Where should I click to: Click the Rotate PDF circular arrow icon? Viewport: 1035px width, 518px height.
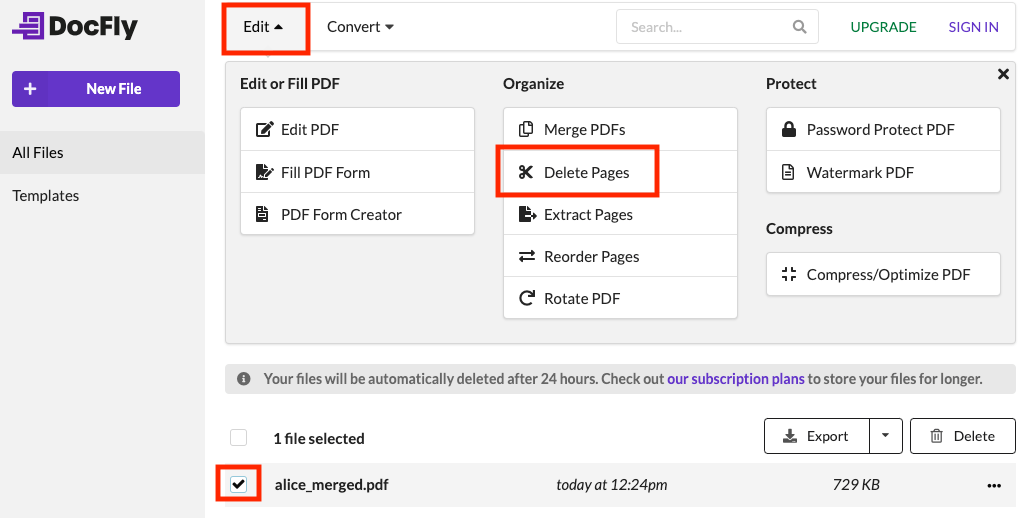coord(526,298)
